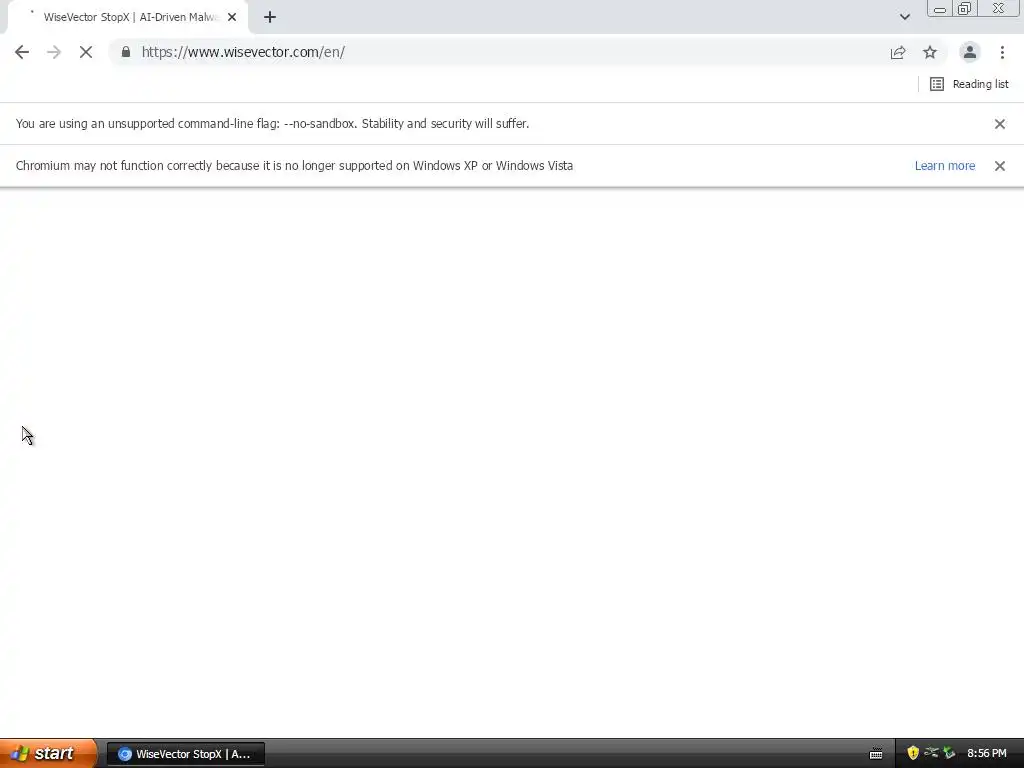Viewport: 1024px width, 768px height.
Task: Open Chromium three-dot menu
Action: 1002,52
